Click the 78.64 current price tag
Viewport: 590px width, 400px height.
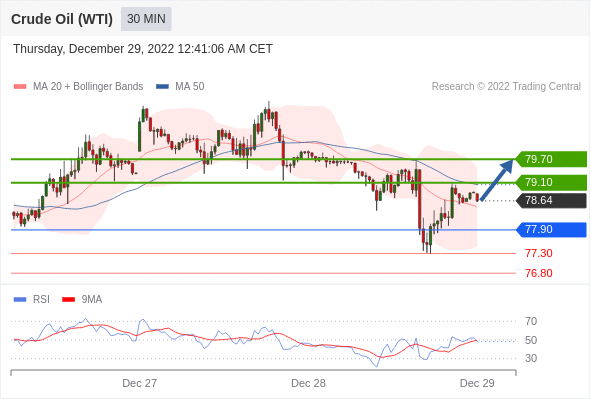click(x=551, y=200)
